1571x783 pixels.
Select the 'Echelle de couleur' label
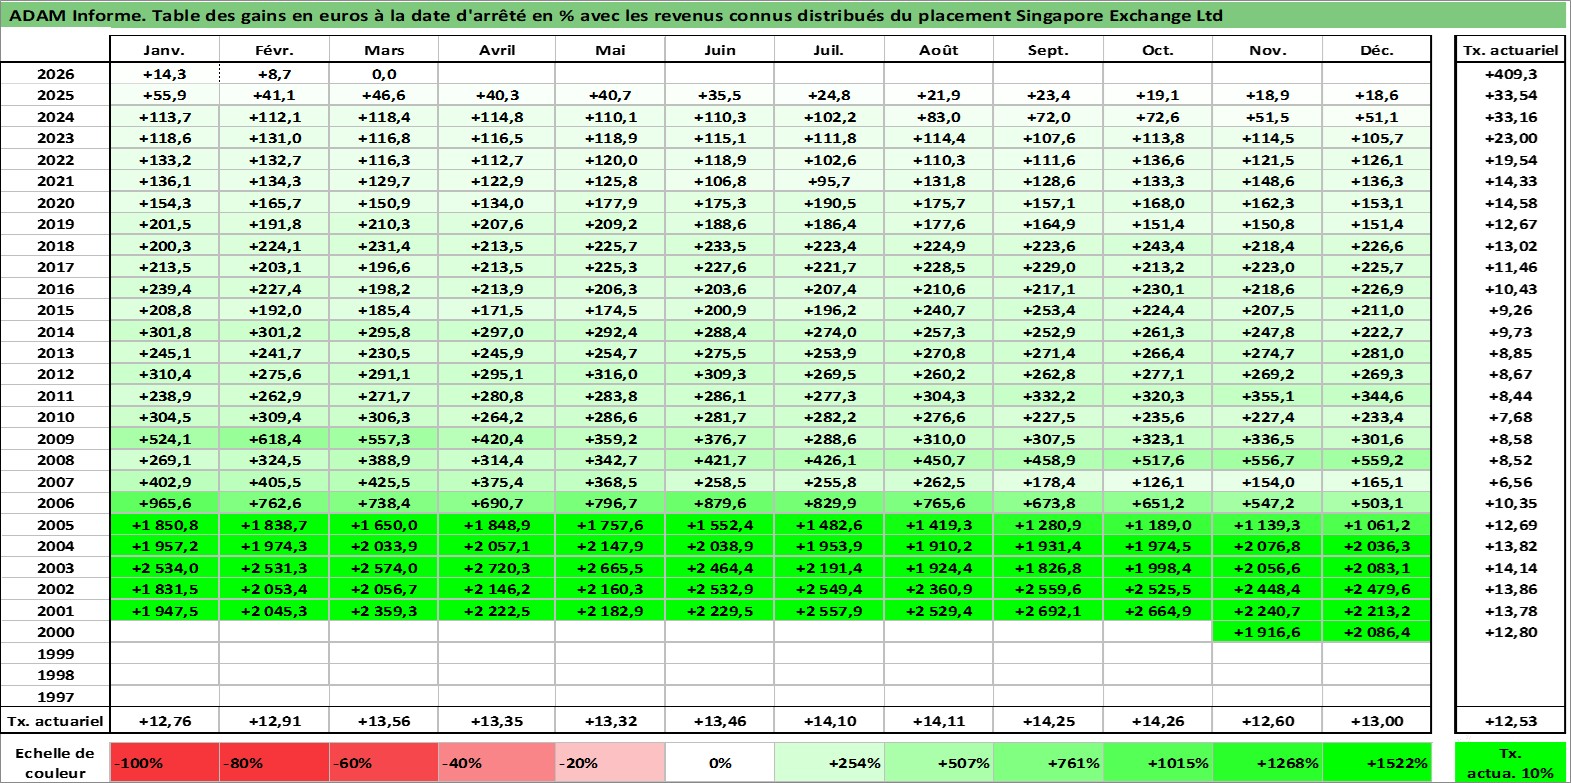pyautogui.click(x=55, y=762)
